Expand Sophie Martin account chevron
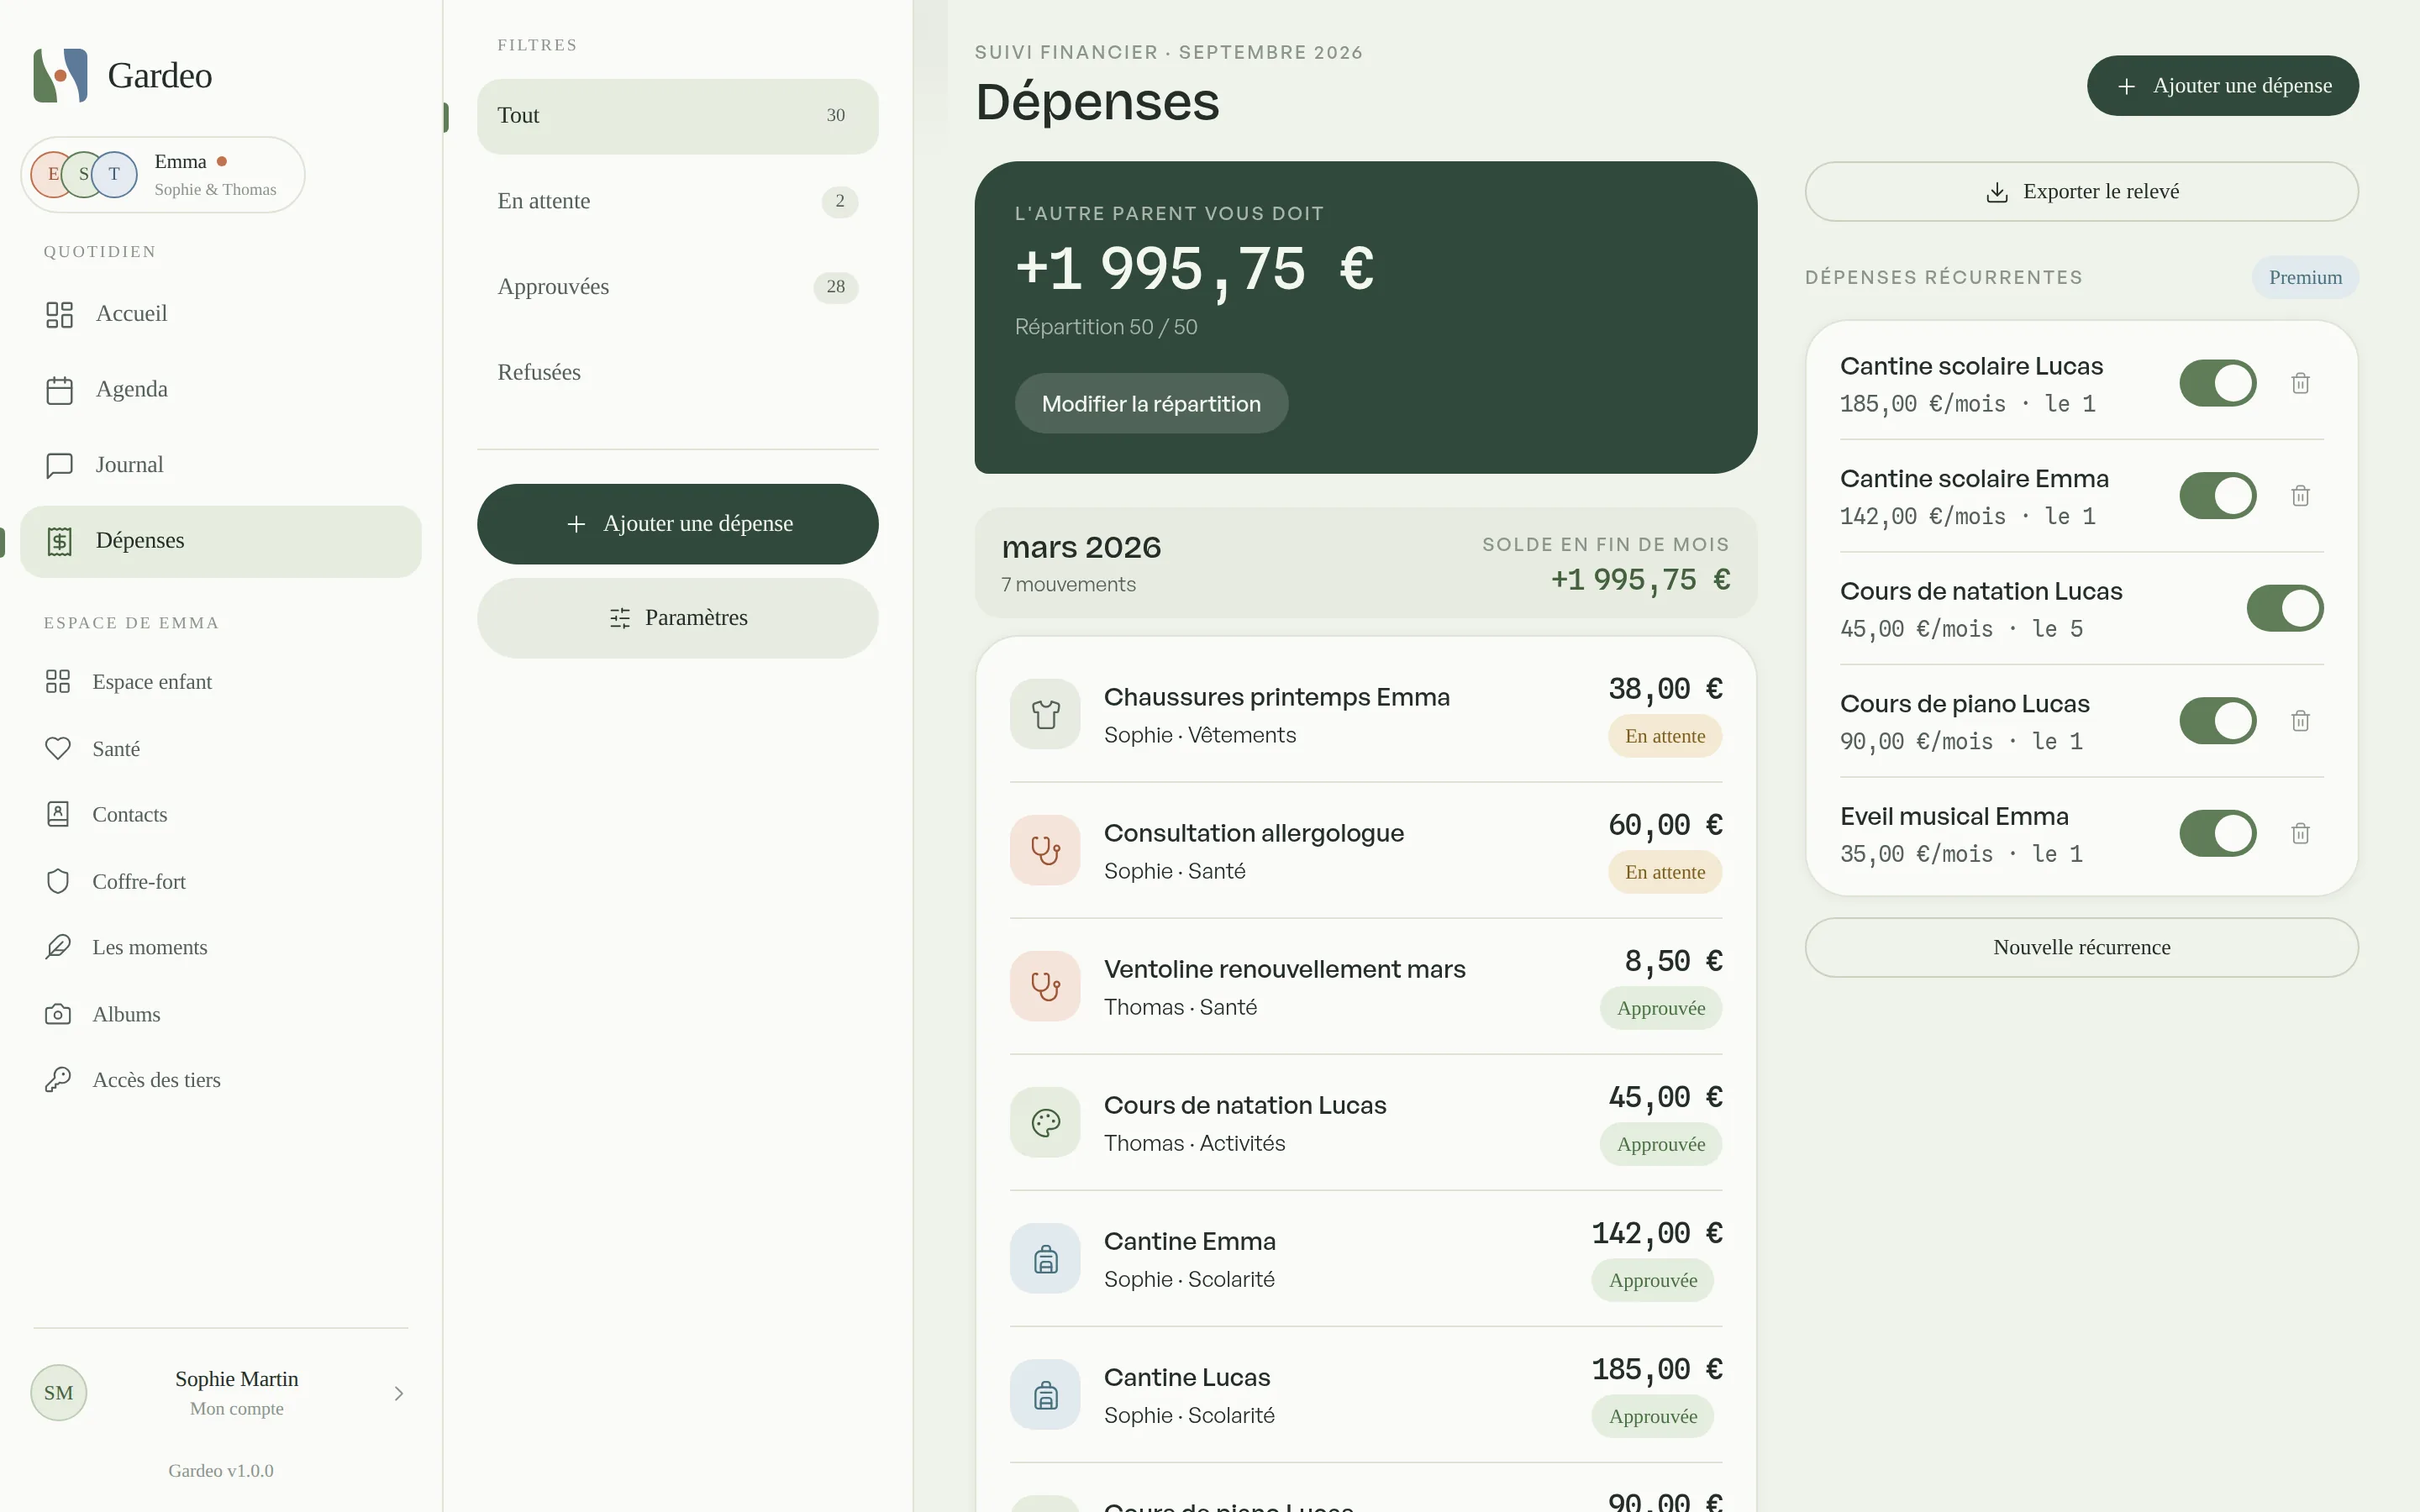The width and height of the screenshot is (2420, 1512). 399,1393
